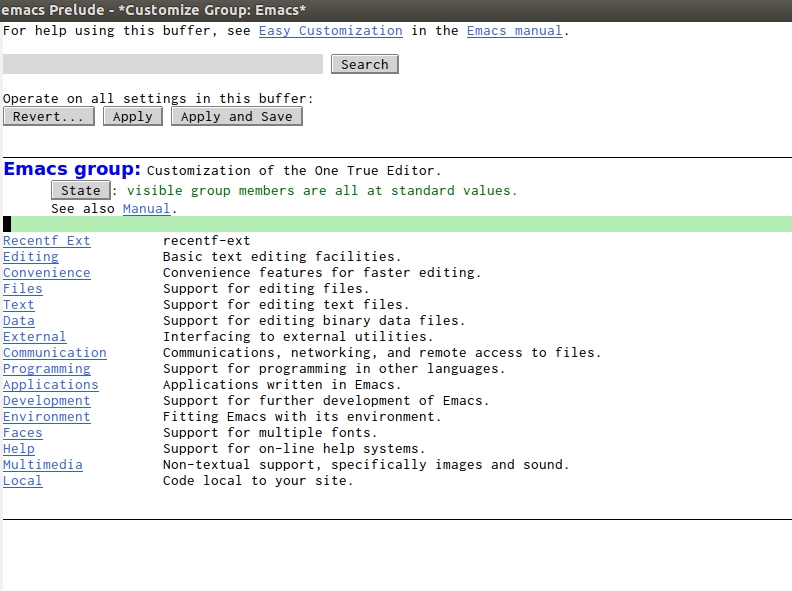Click the Revert... button

coord(48,116)
